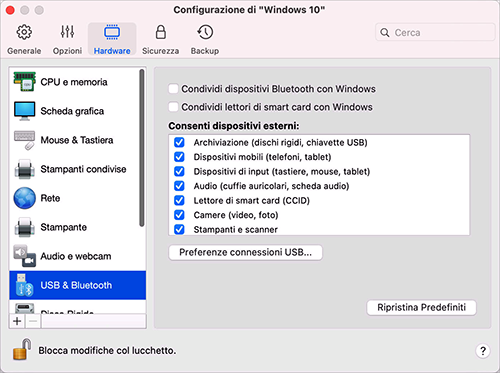Screen dimensions: 500x373
Task: Click Blocca modifiche col lucchetto text
Action: click(107, 350)
